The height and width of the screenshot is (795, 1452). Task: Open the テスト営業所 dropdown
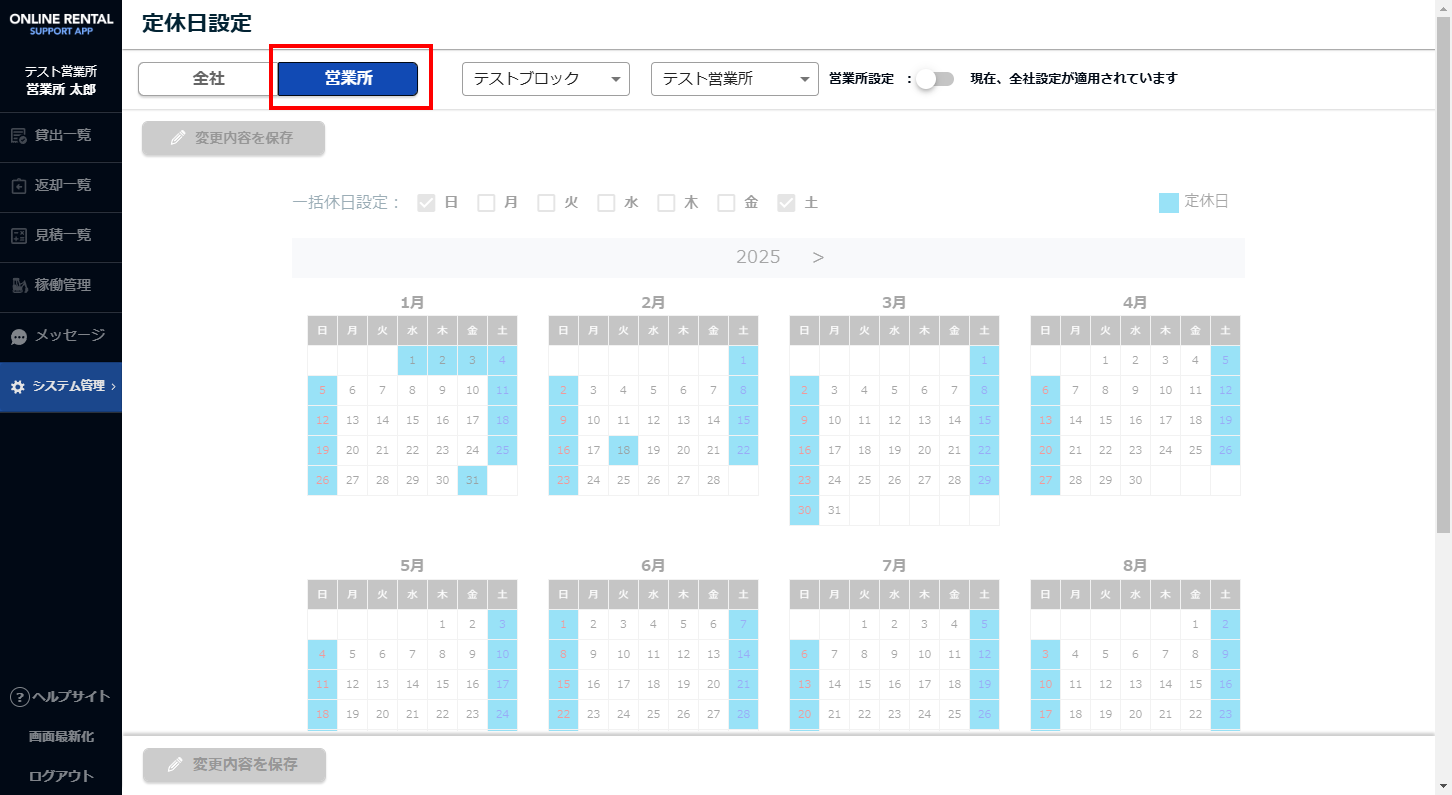coord(734,79)
